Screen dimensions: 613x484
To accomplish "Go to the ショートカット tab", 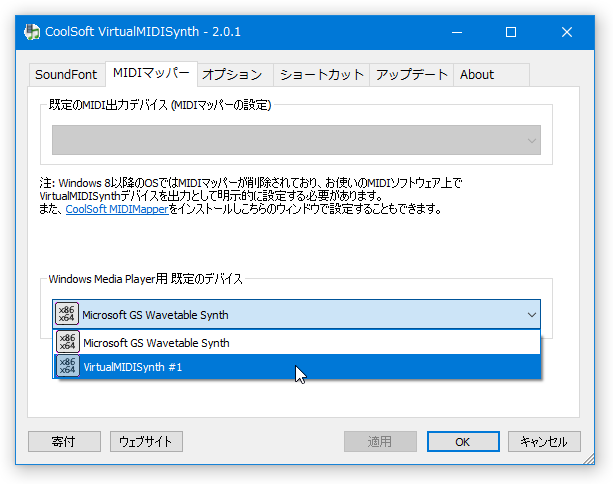I will coord(321,74).
